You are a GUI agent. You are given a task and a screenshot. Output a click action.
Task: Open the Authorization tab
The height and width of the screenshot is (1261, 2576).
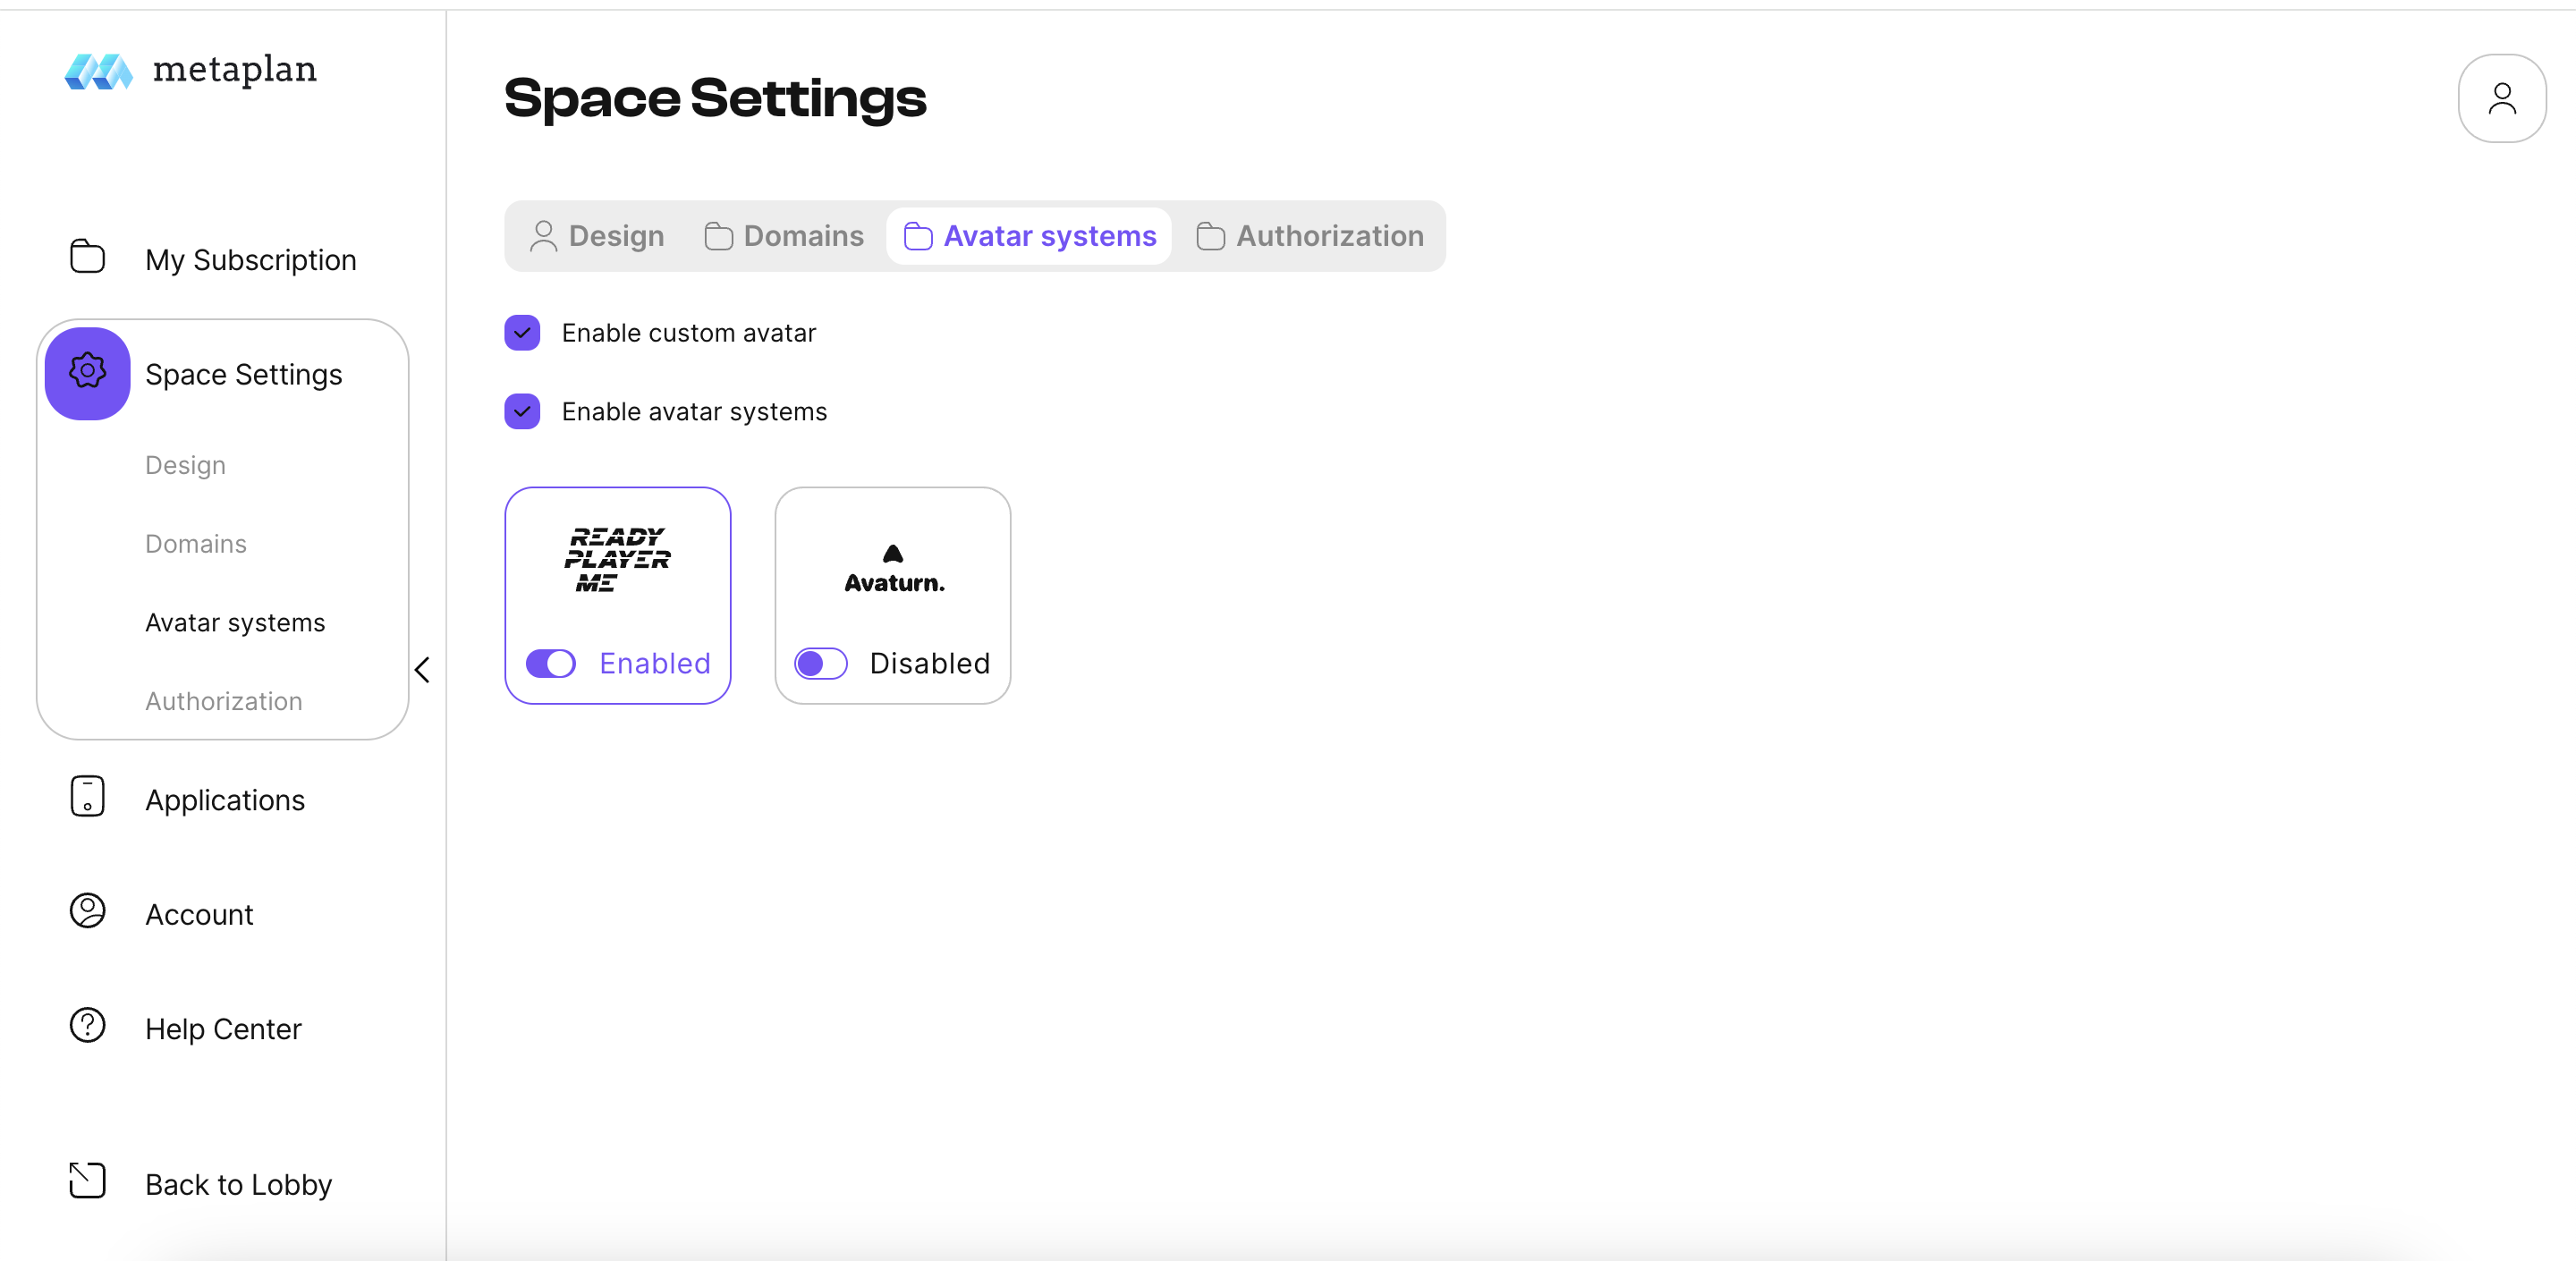(1310, 236)
